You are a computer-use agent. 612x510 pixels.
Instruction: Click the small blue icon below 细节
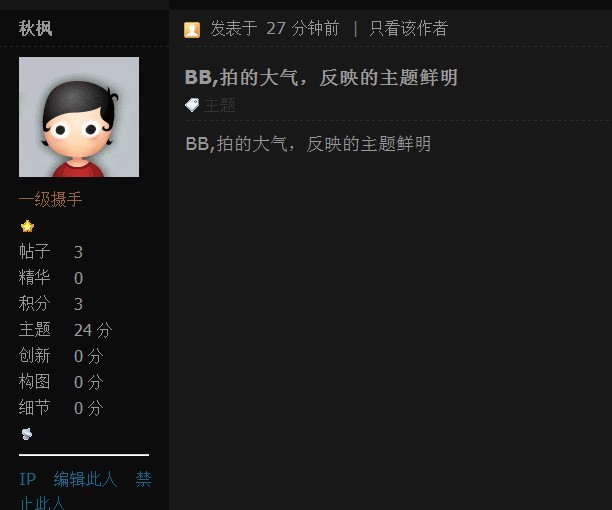[27, 434]
